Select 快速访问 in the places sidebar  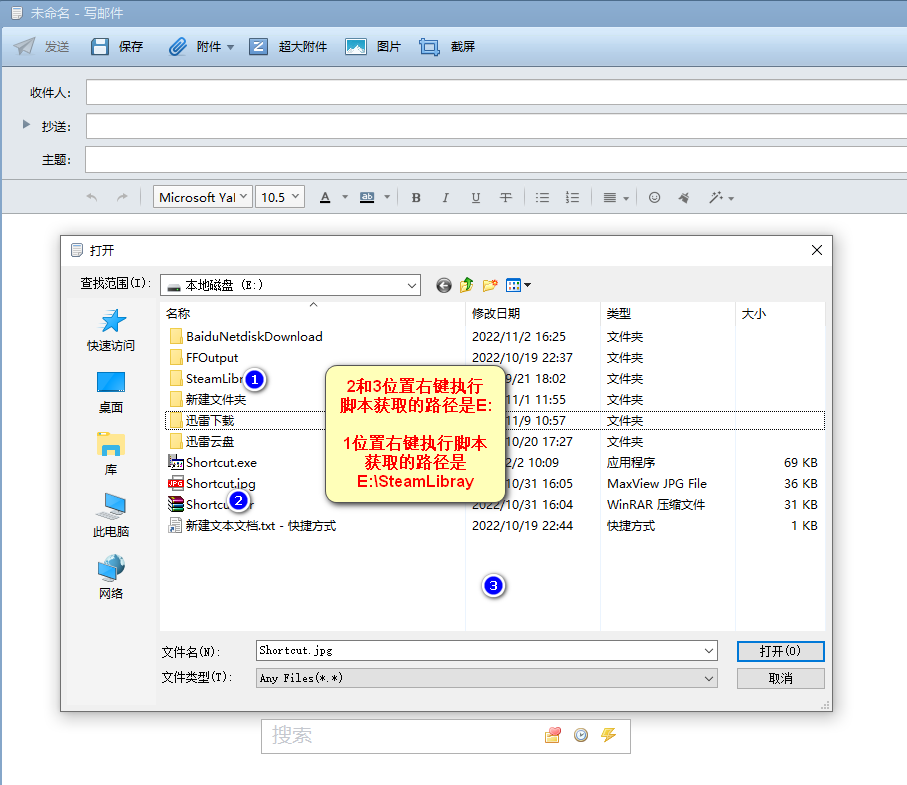[x=111, y=330]
